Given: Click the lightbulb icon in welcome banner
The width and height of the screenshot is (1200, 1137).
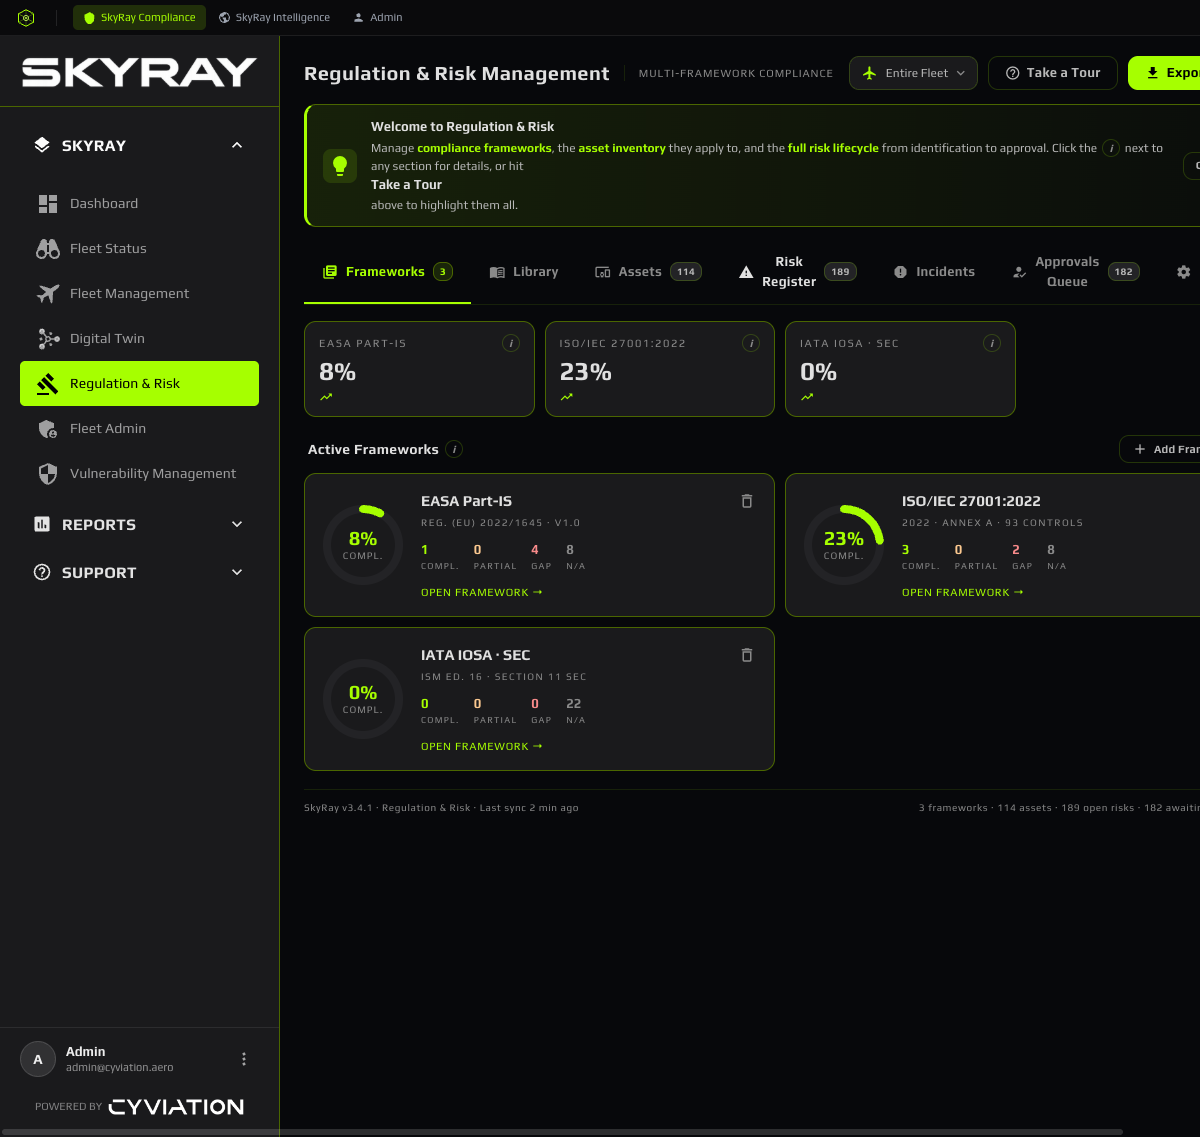Looking at the screenshot, I should (x=340, y=165).
